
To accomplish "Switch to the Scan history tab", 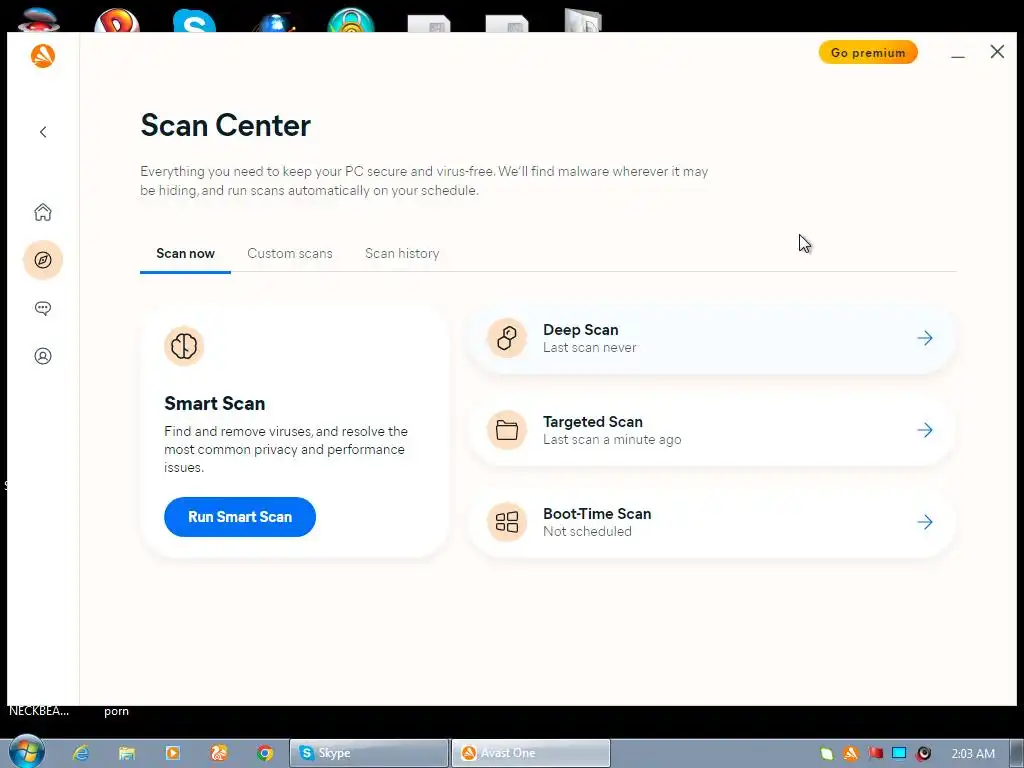I will click(402, 253).
